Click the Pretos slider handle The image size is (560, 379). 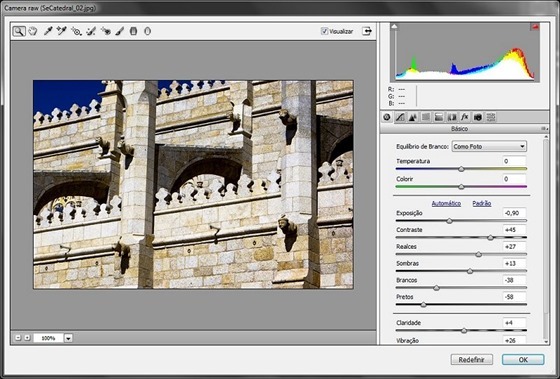point(423,305)
